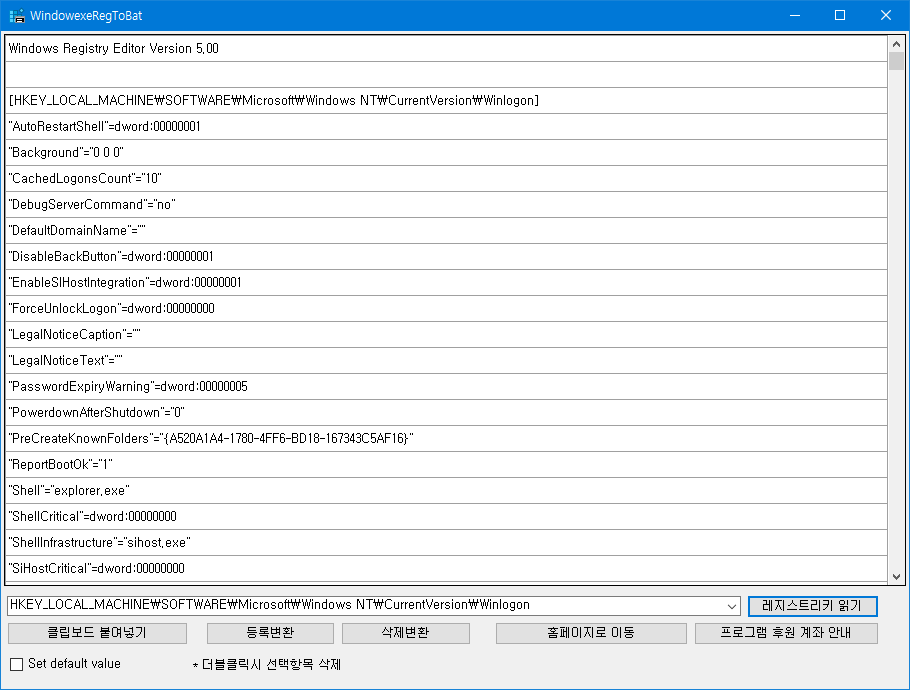Click the scrollbar down arrow in the list
Viewport: 910px width, 690px height.
pyautogui.click(x=896, y=576)
